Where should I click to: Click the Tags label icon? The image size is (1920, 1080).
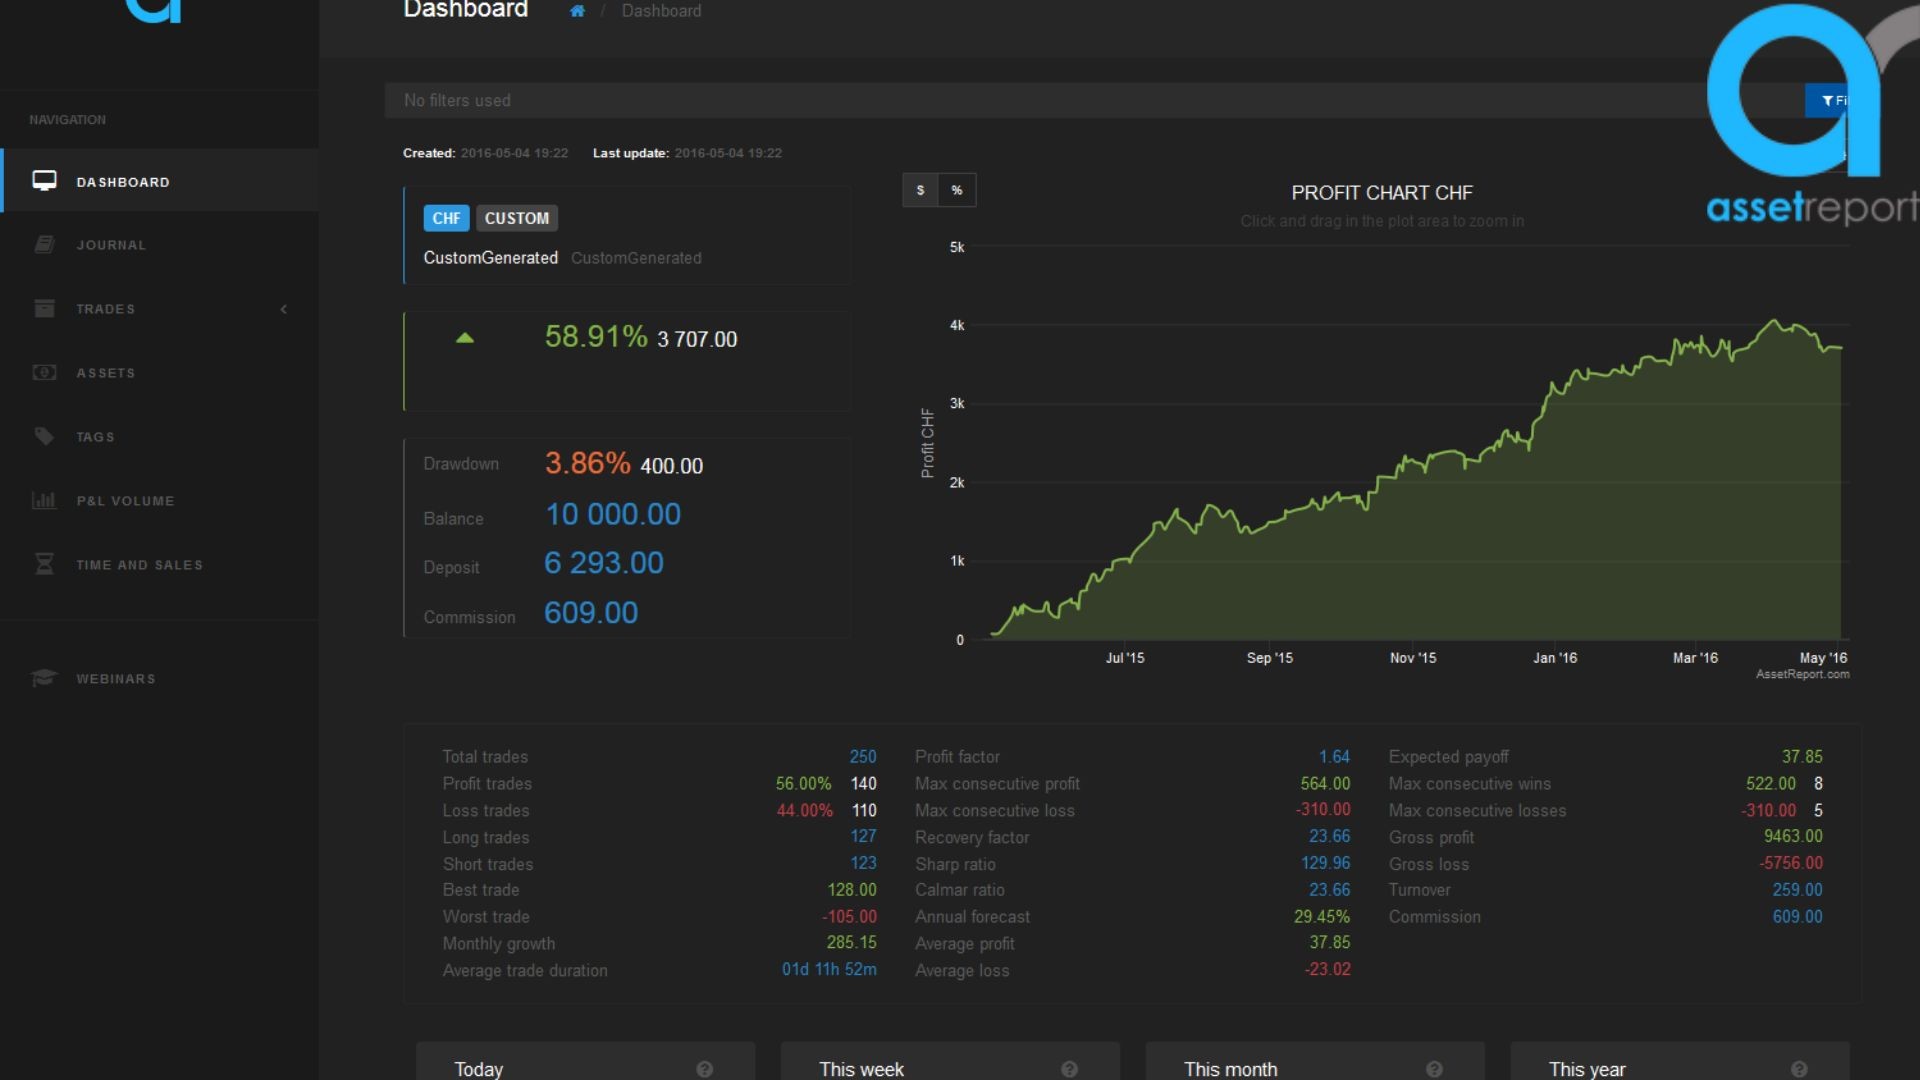(44, 436)
